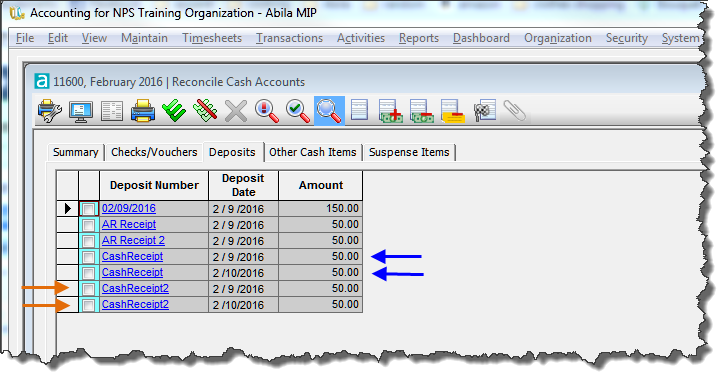Click the Deposit Date column header
Viewport: 722px width, 380px height.
click(x=243, y=185)
